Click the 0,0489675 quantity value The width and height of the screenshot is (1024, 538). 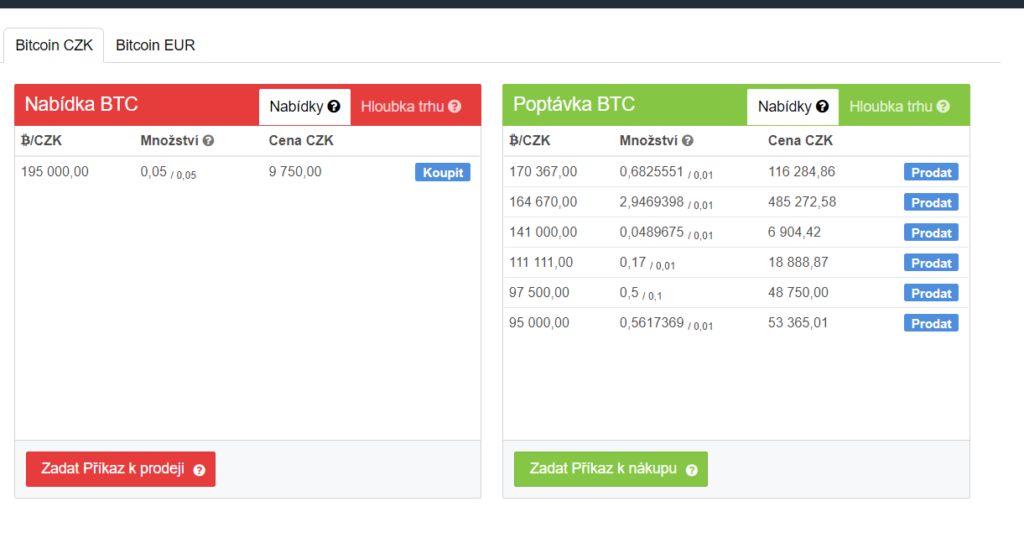[x=652, y=232]
